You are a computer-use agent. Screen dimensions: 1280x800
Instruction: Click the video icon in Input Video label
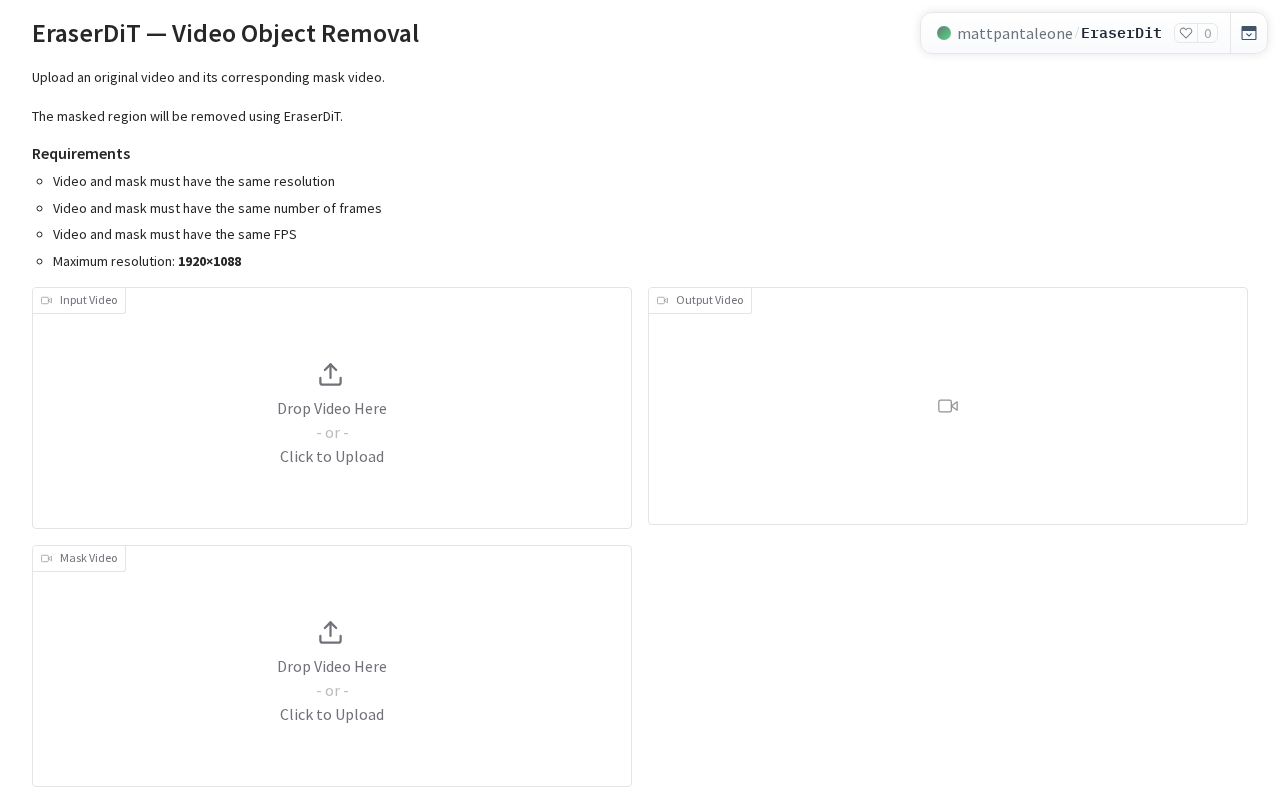46,300
